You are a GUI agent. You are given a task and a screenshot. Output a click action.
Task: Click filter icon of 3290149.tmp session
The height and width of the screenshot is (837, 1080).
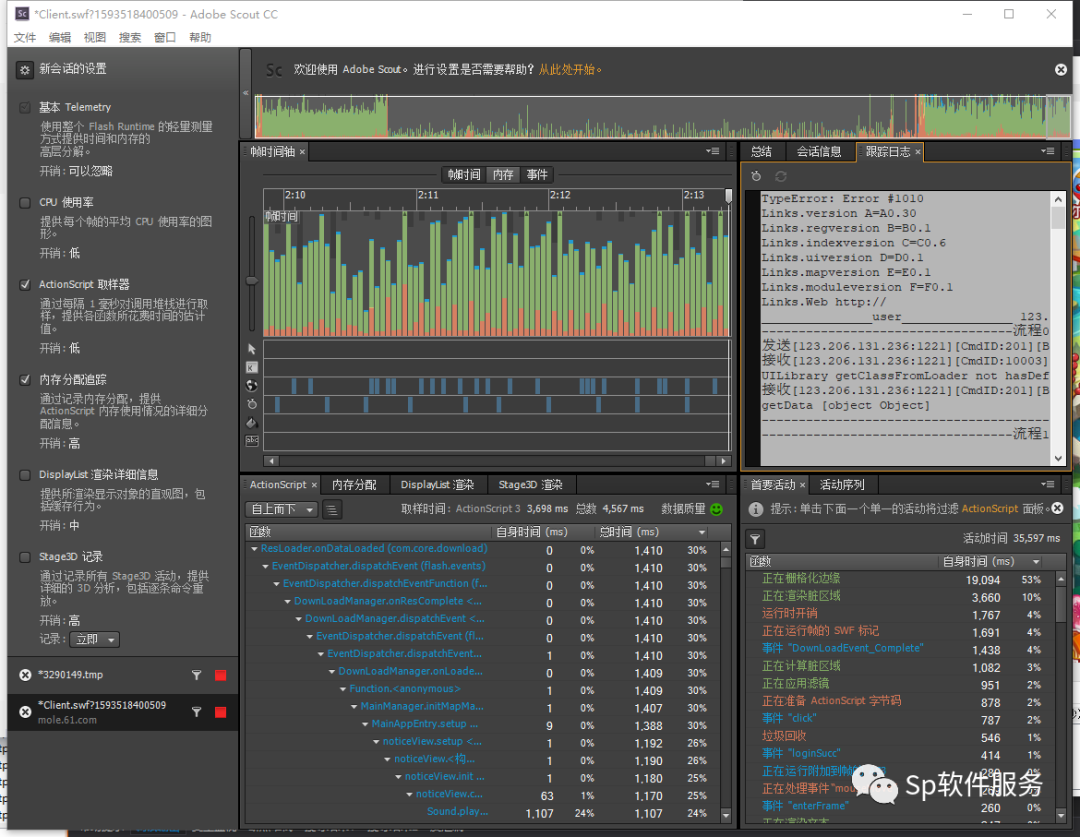tap(196, 675)
